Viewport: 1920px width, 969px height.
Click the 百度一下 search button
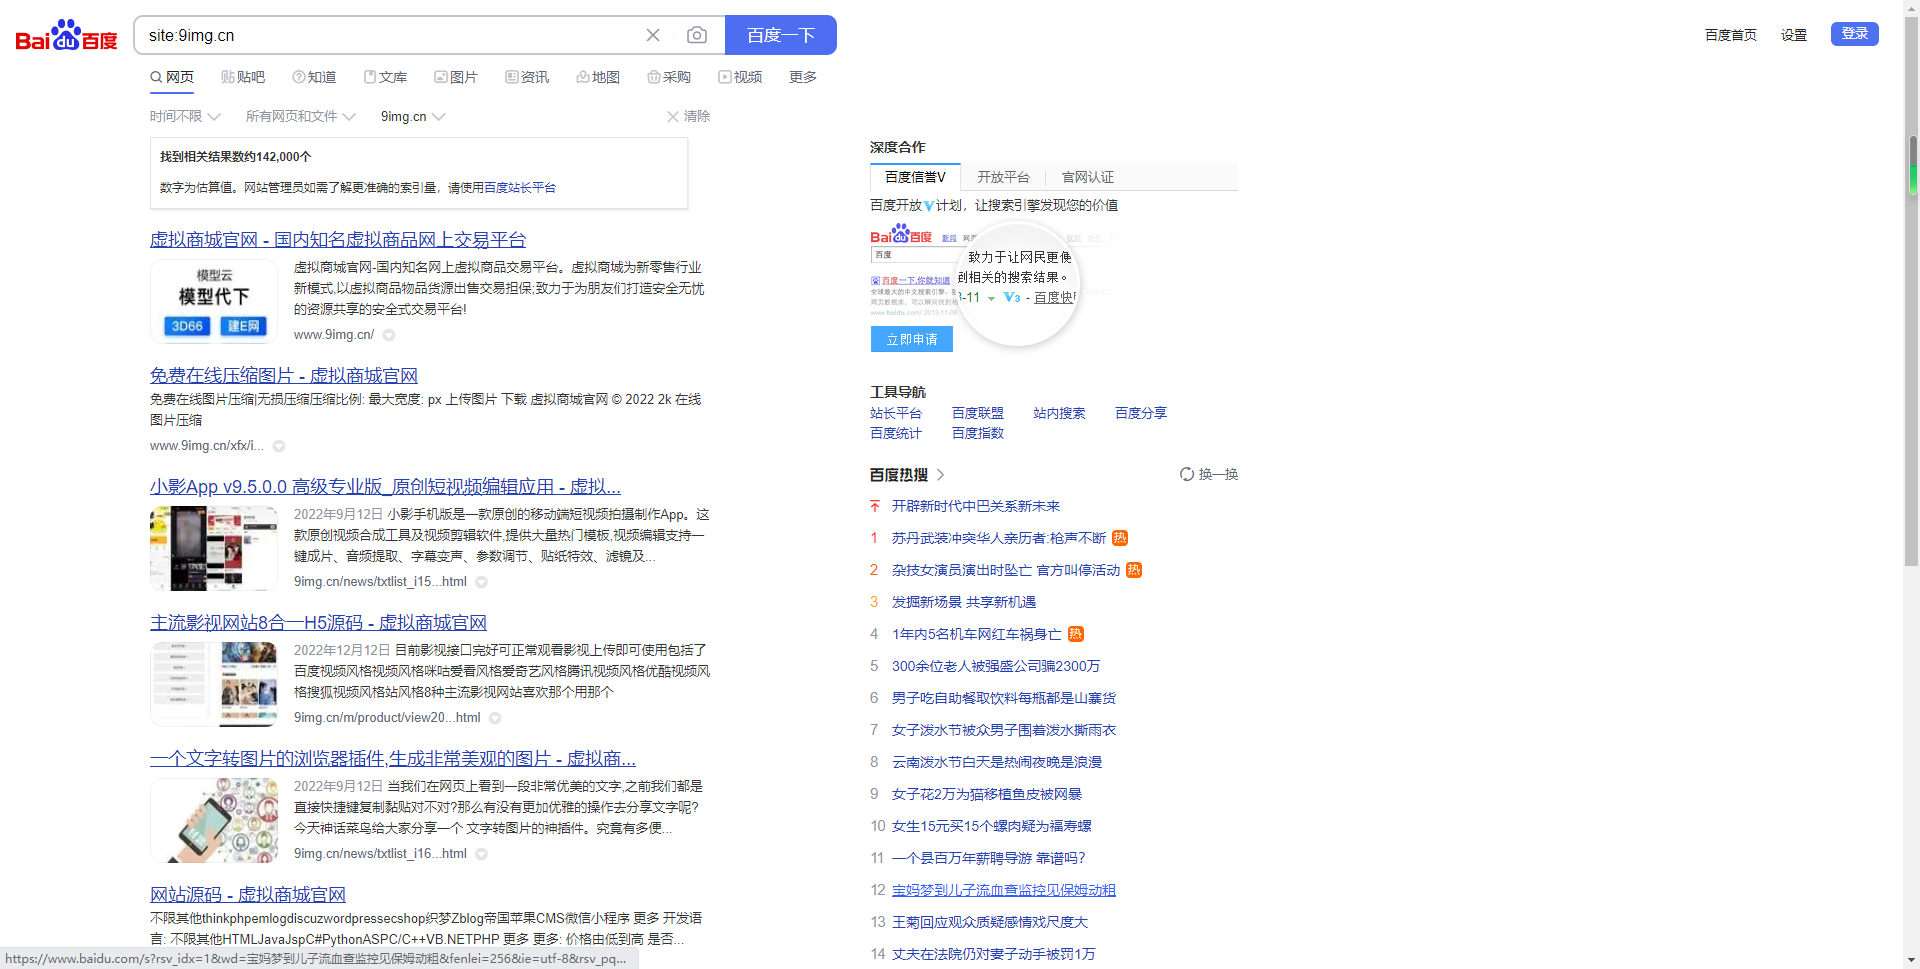click(x=781, y=35)
